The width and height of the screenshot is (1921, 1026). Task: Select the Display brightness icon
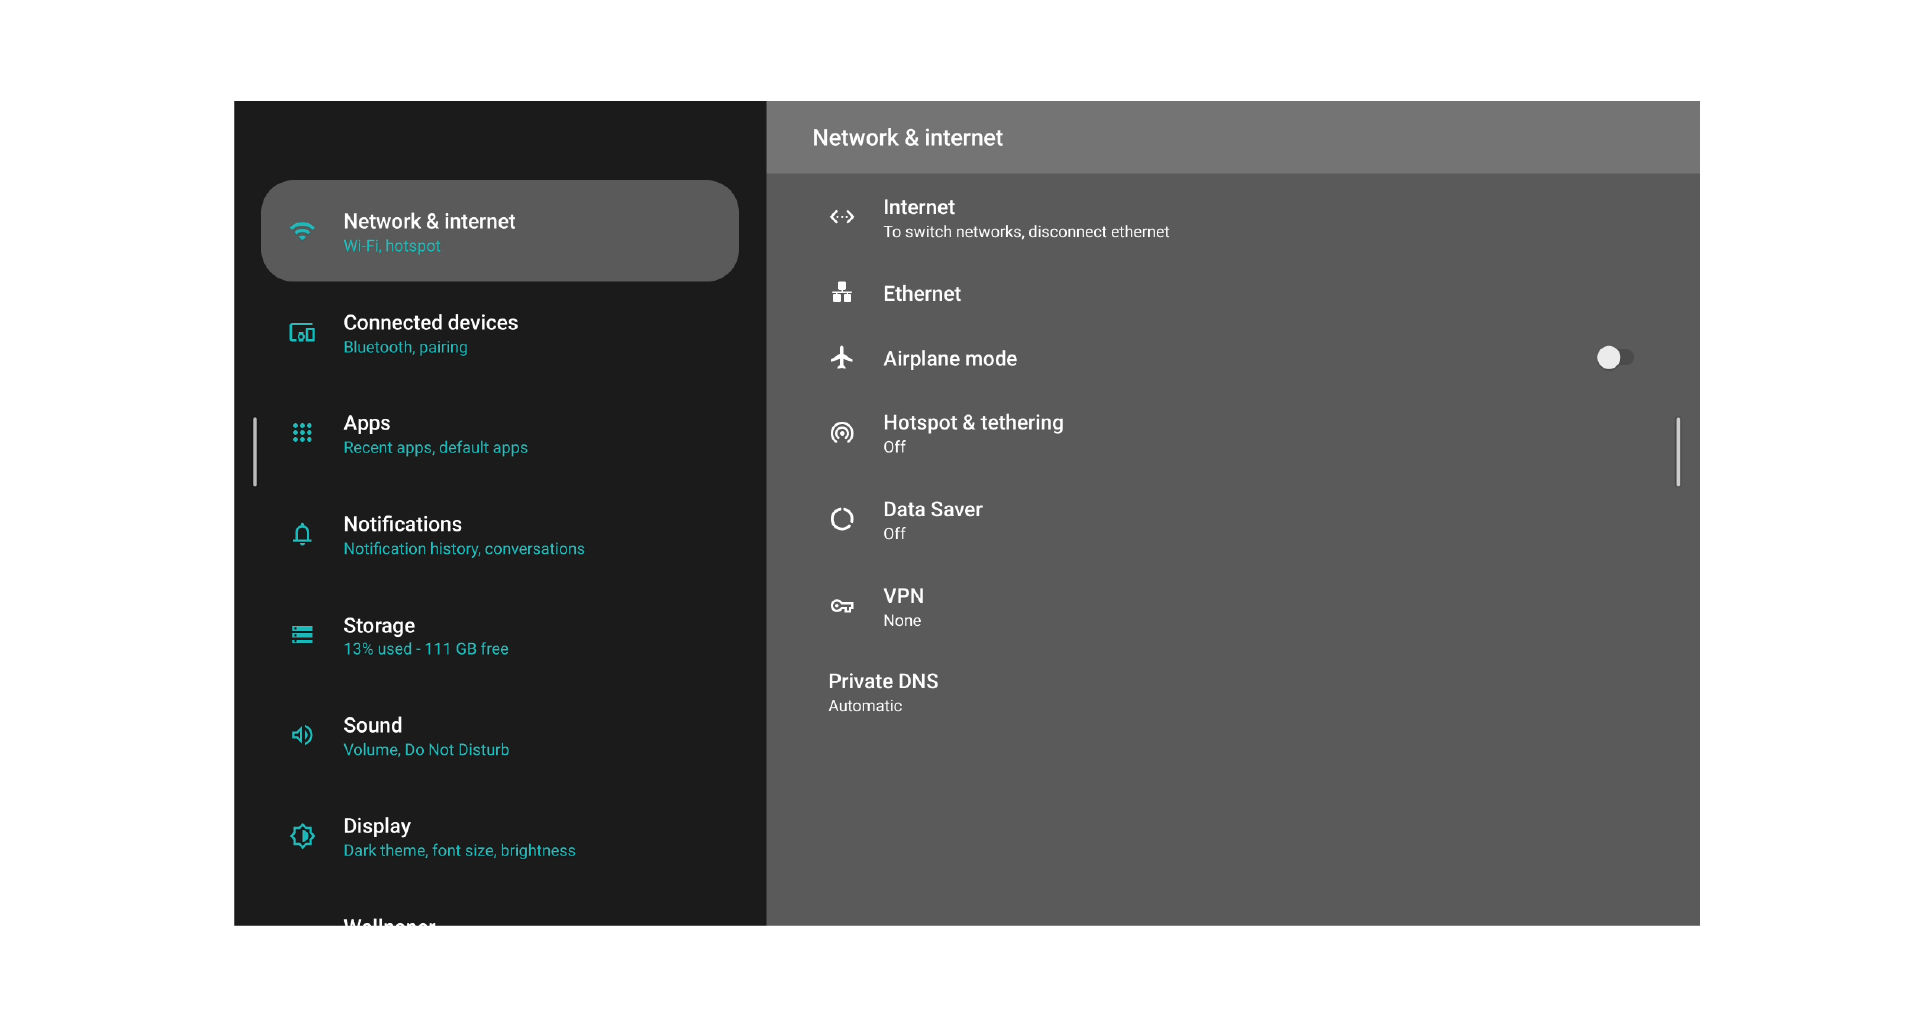[x=302, y=836]
